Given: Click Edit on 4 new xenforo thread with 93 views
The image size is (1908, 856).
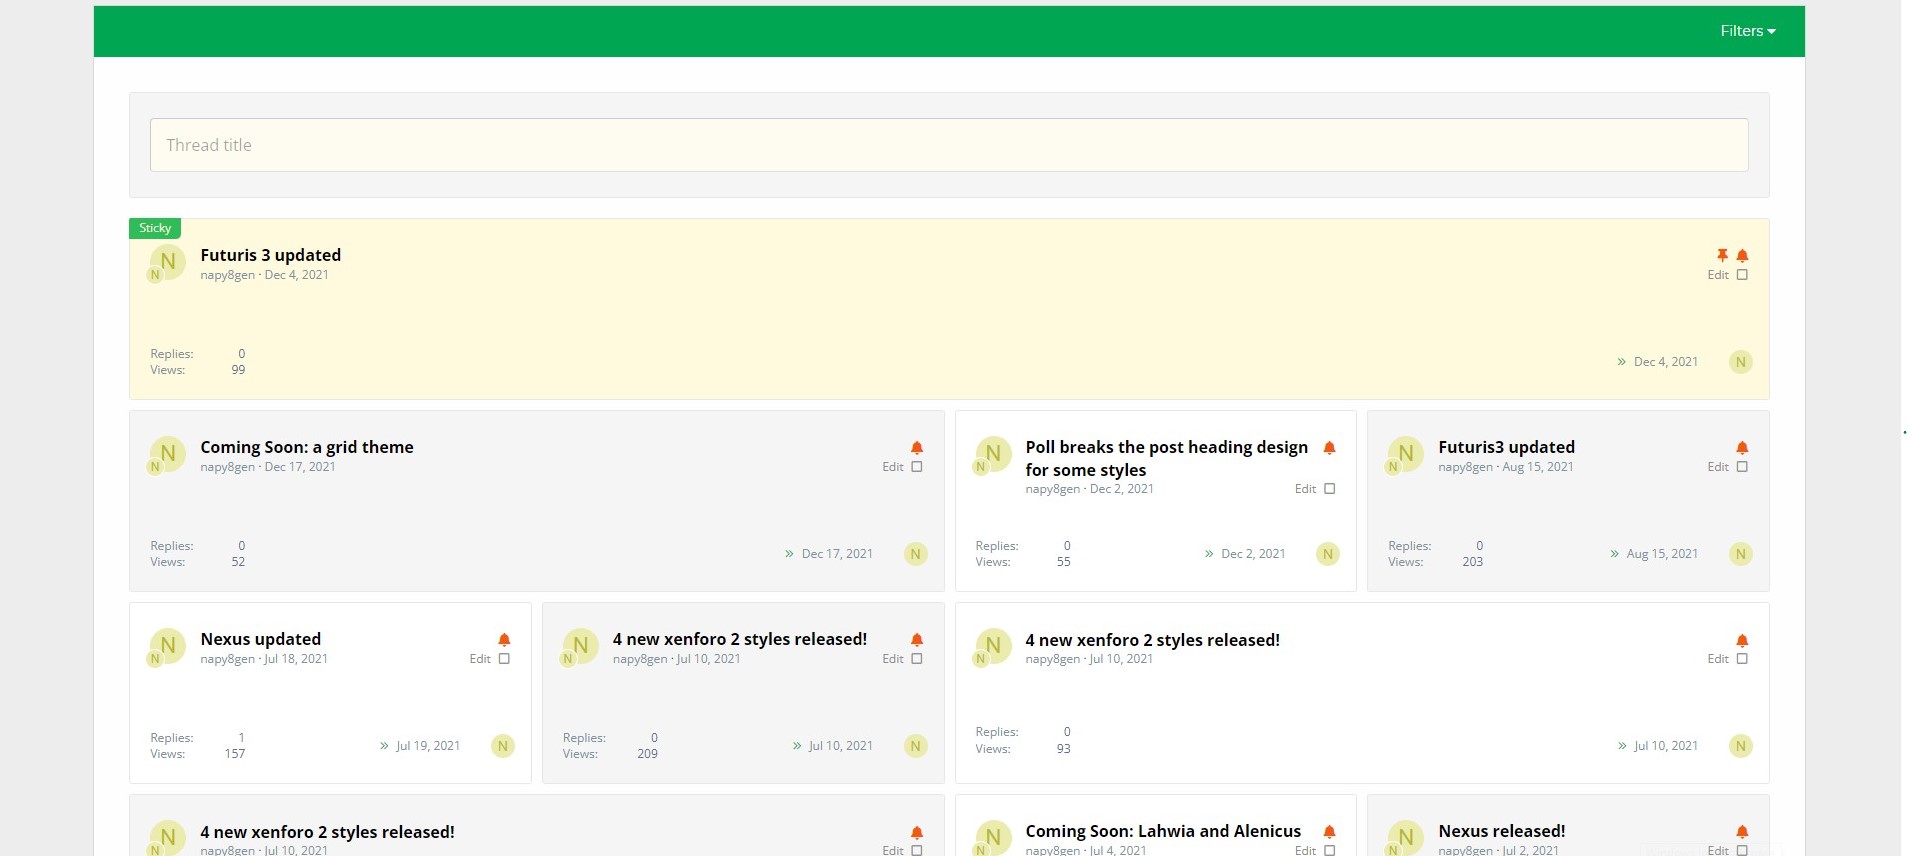Looking at the screenshot, I should coord(1718,659).
